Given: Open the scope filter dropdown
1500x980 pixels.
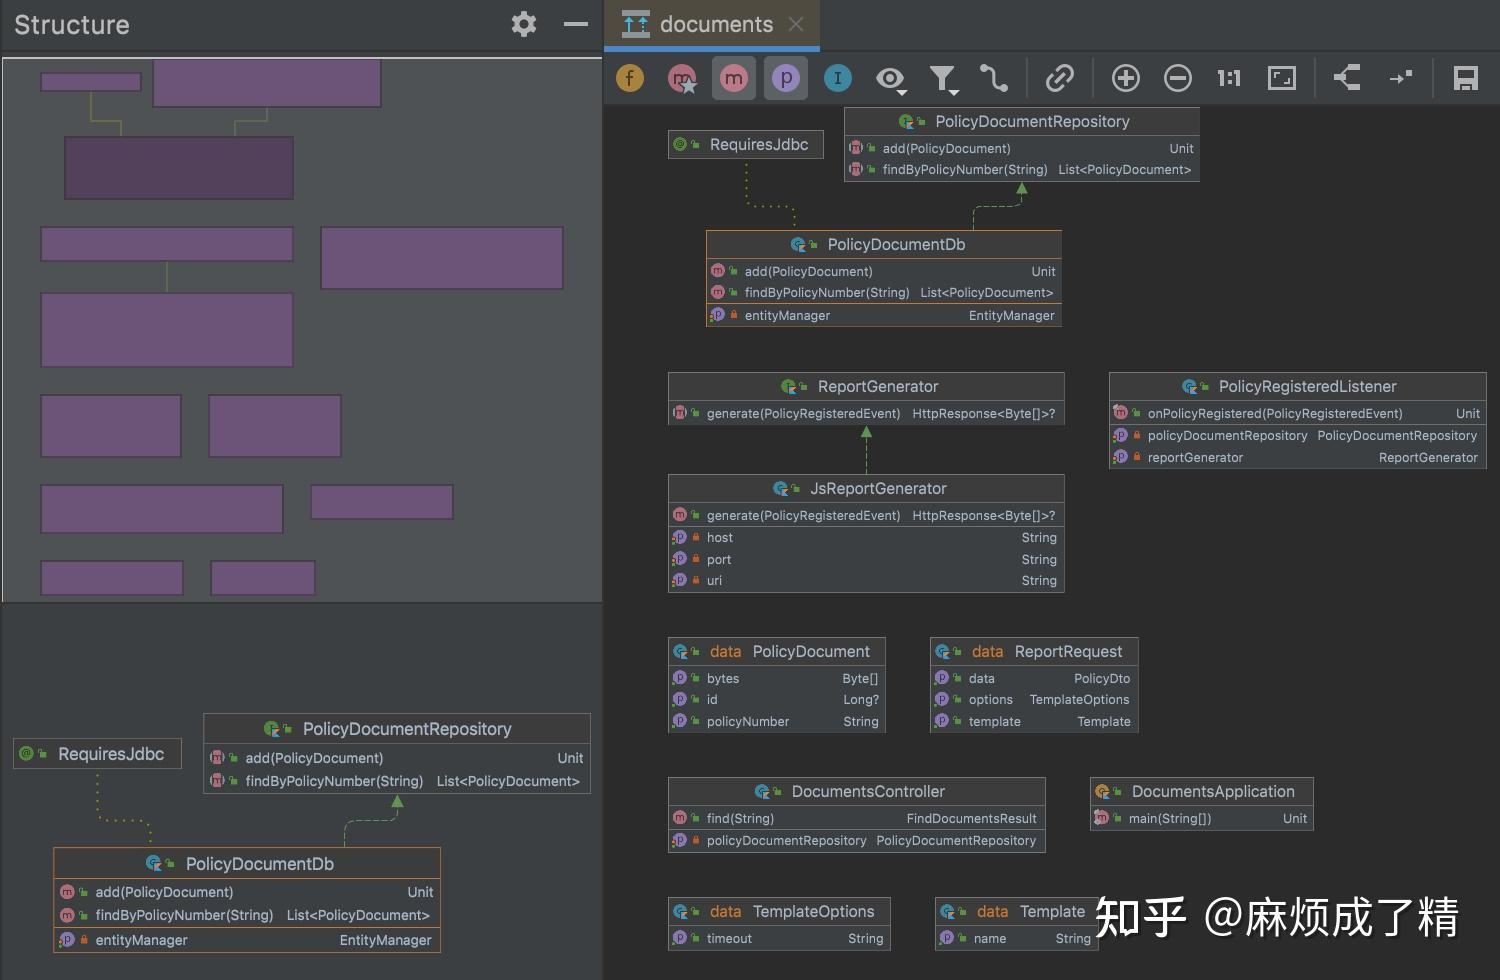Looking at the screenshot, I should pos(943,78).
